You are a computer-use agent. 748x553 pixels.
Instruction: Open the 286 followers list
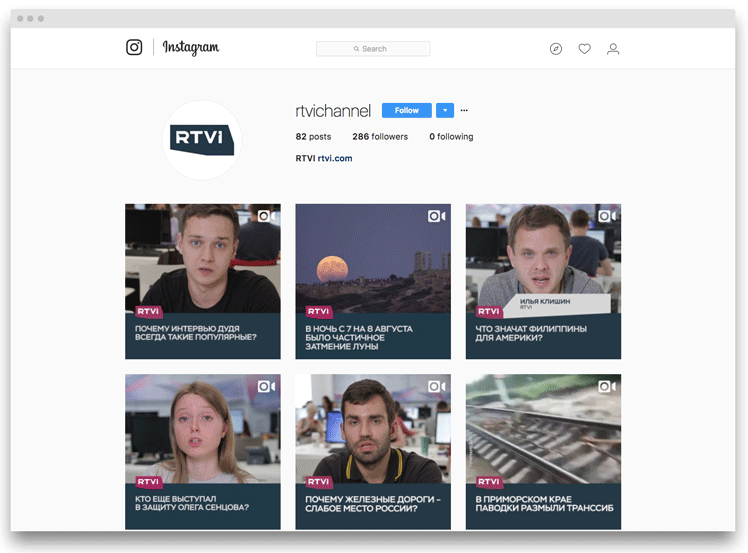tap(380, 136)
